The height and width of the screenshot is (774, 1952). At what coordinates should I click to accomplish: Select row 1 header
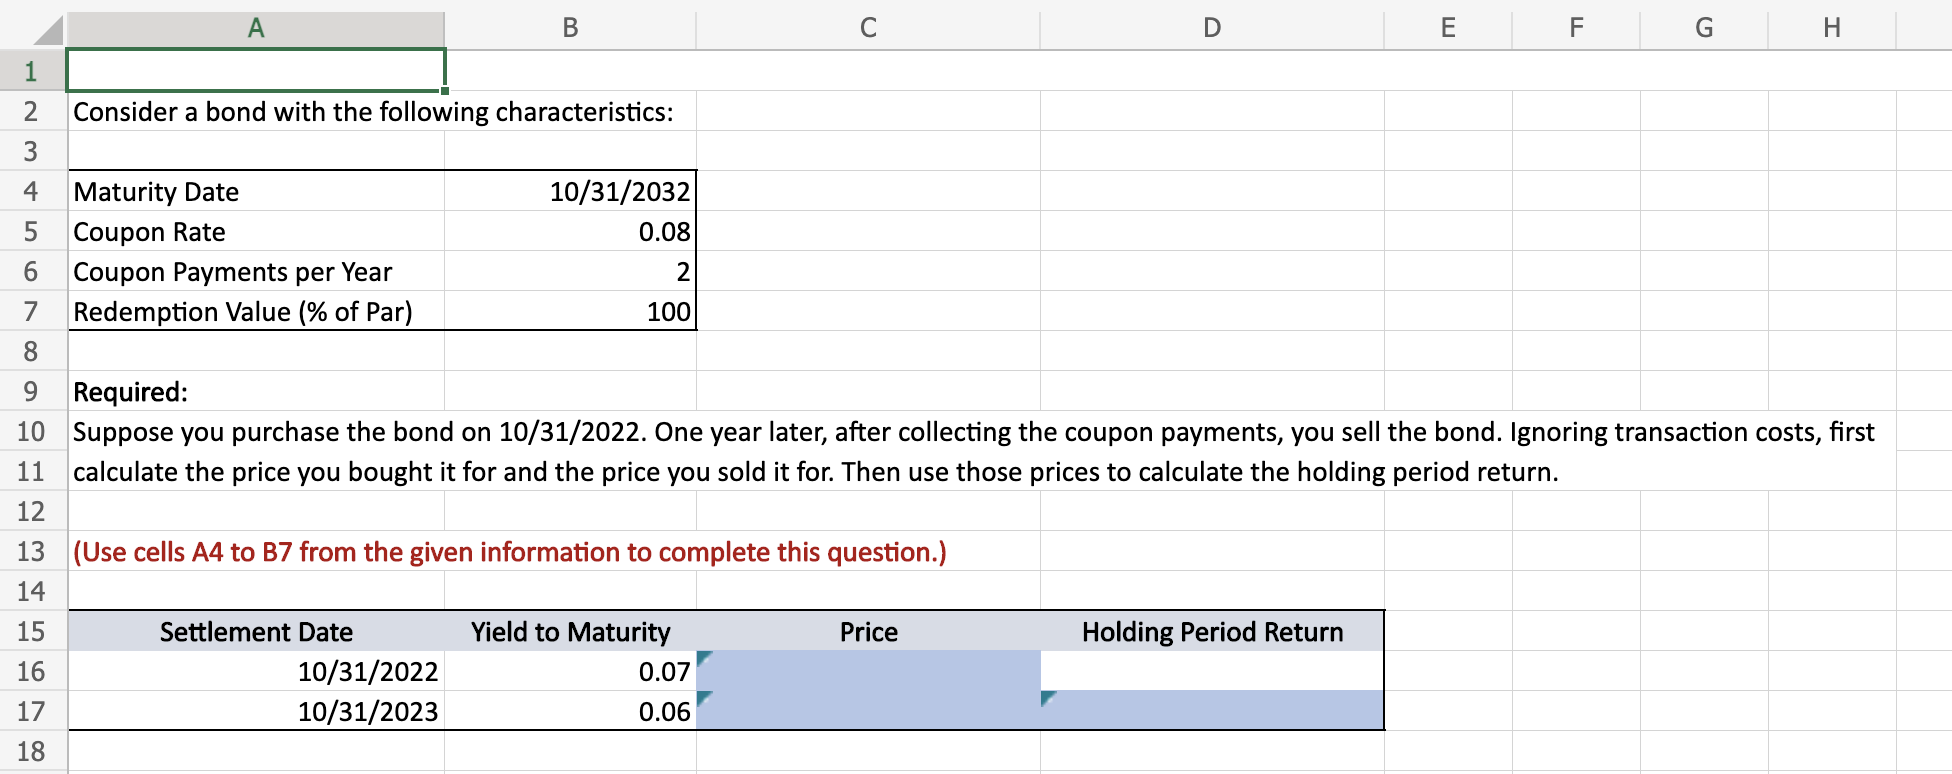coord(32,71)
